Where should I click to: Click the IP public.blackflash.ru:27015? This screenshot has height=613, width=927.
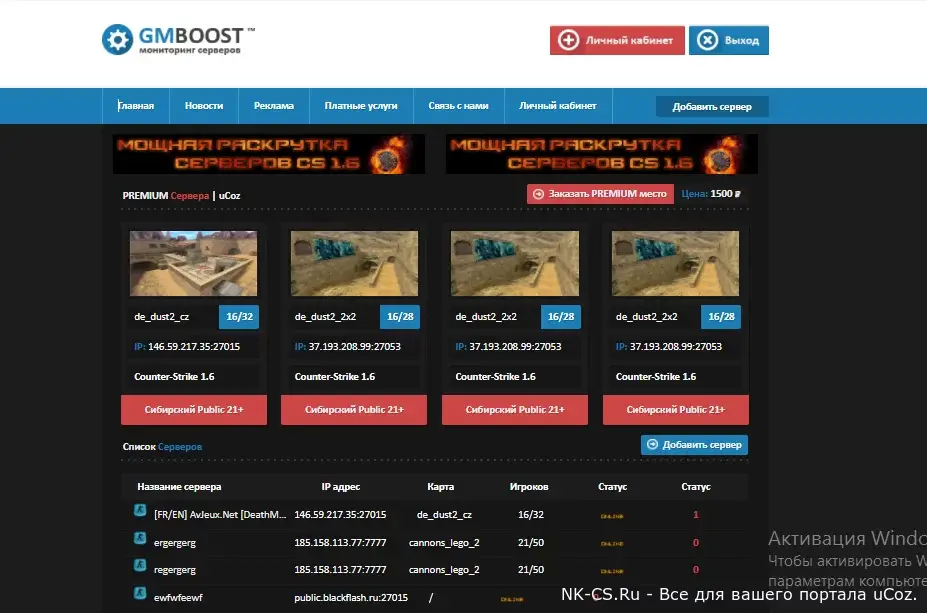tap(351, 598)
